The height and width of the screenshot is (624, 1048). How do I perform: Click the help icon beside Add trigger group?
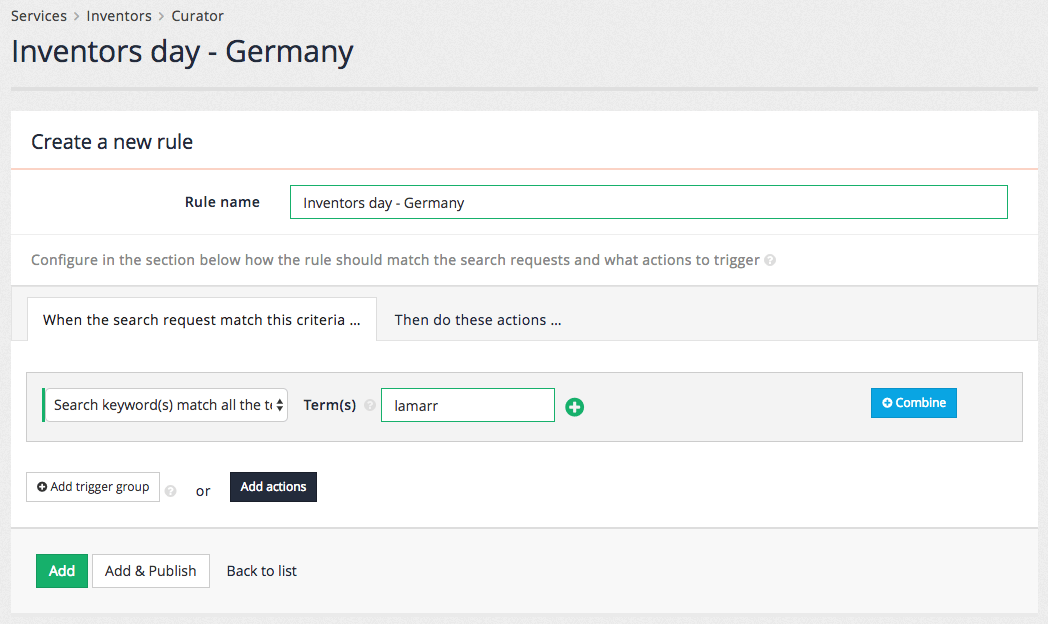pos(170,490)
